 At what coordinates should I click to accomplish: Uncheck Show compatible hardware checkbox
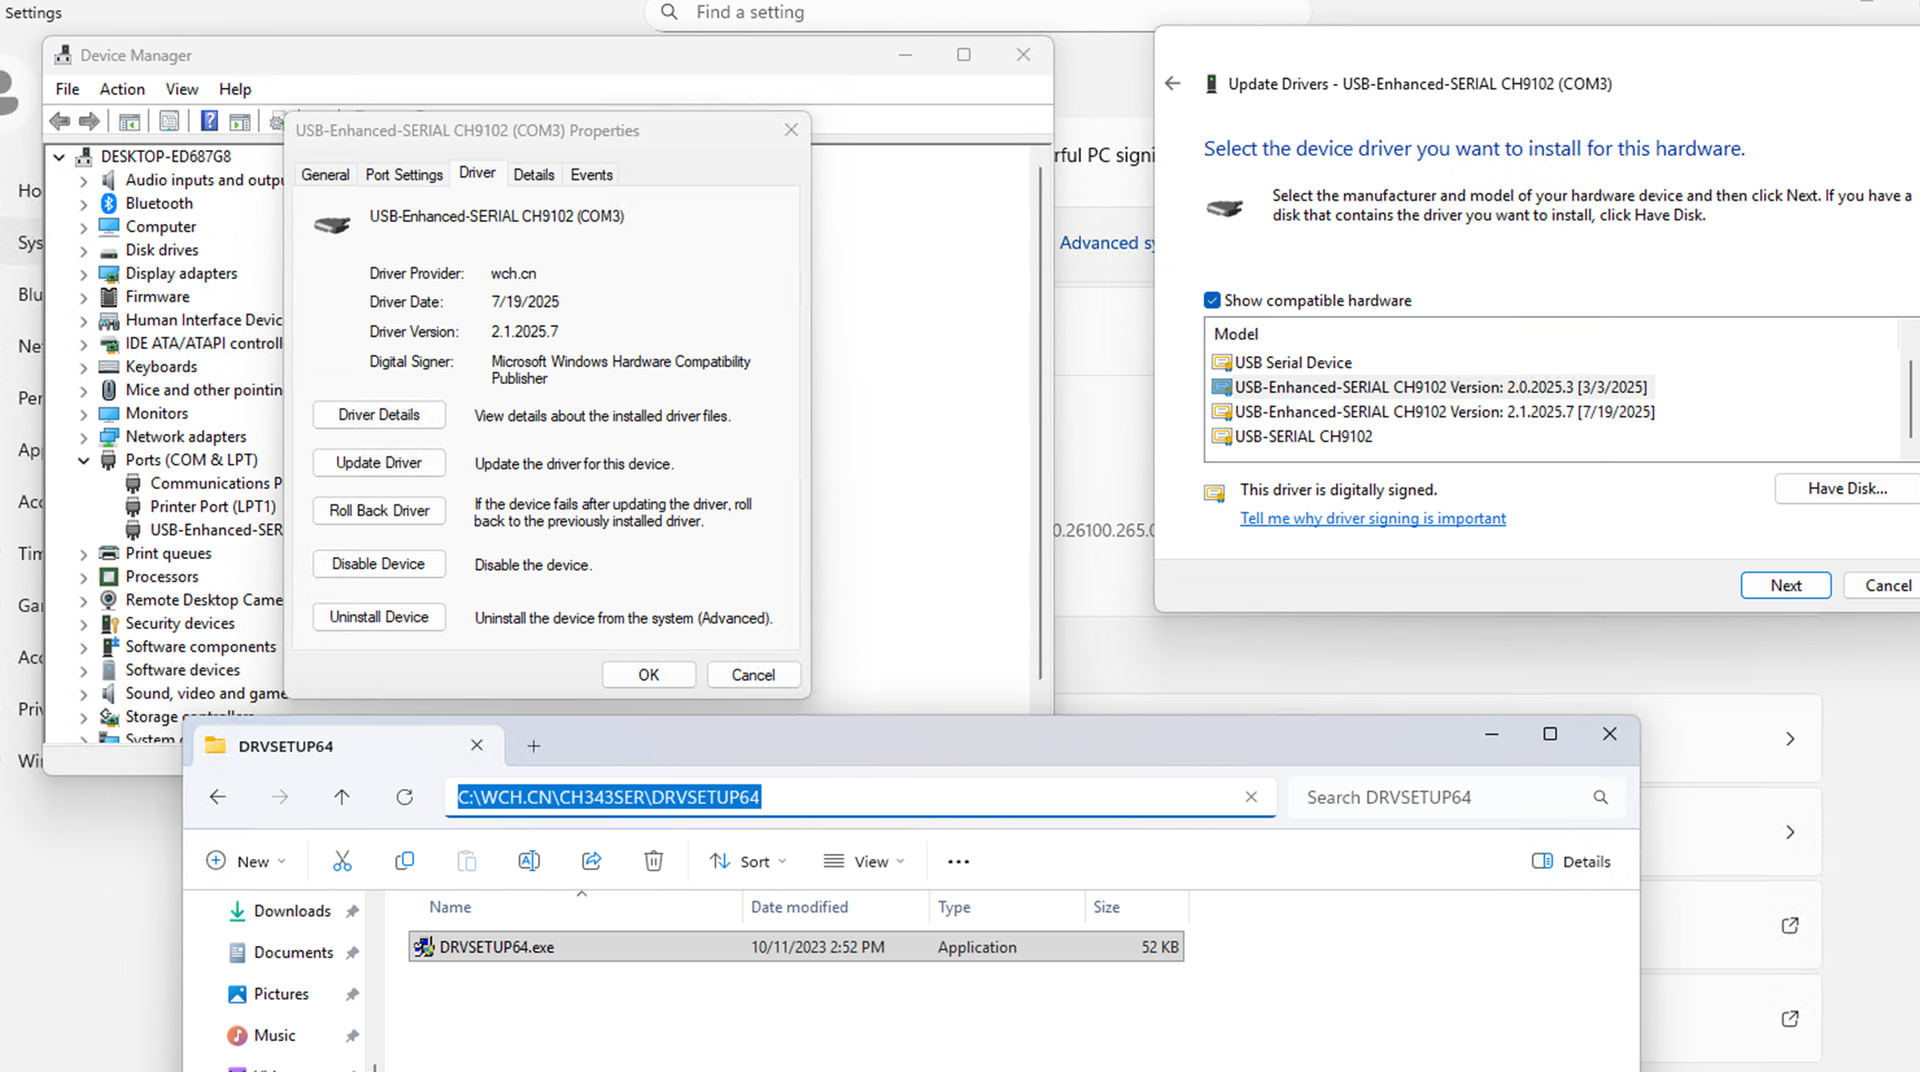1212,300
